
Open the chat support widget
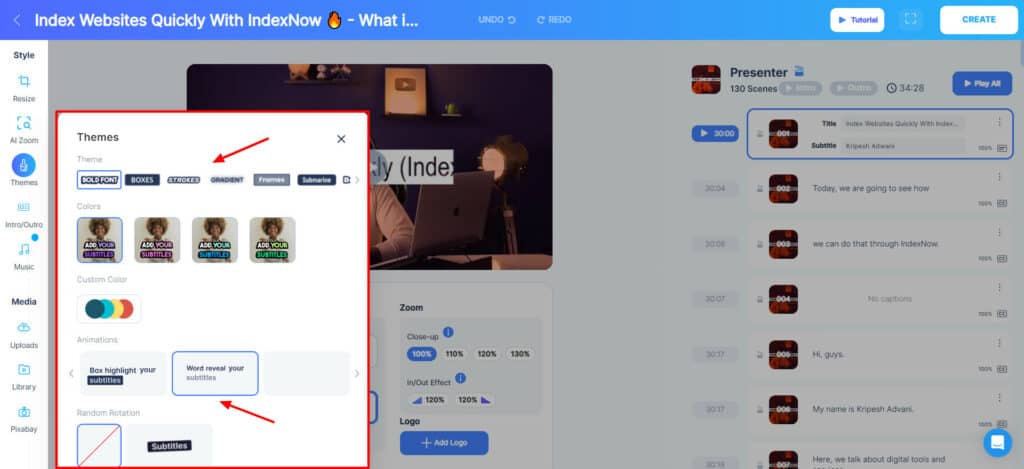997,443
